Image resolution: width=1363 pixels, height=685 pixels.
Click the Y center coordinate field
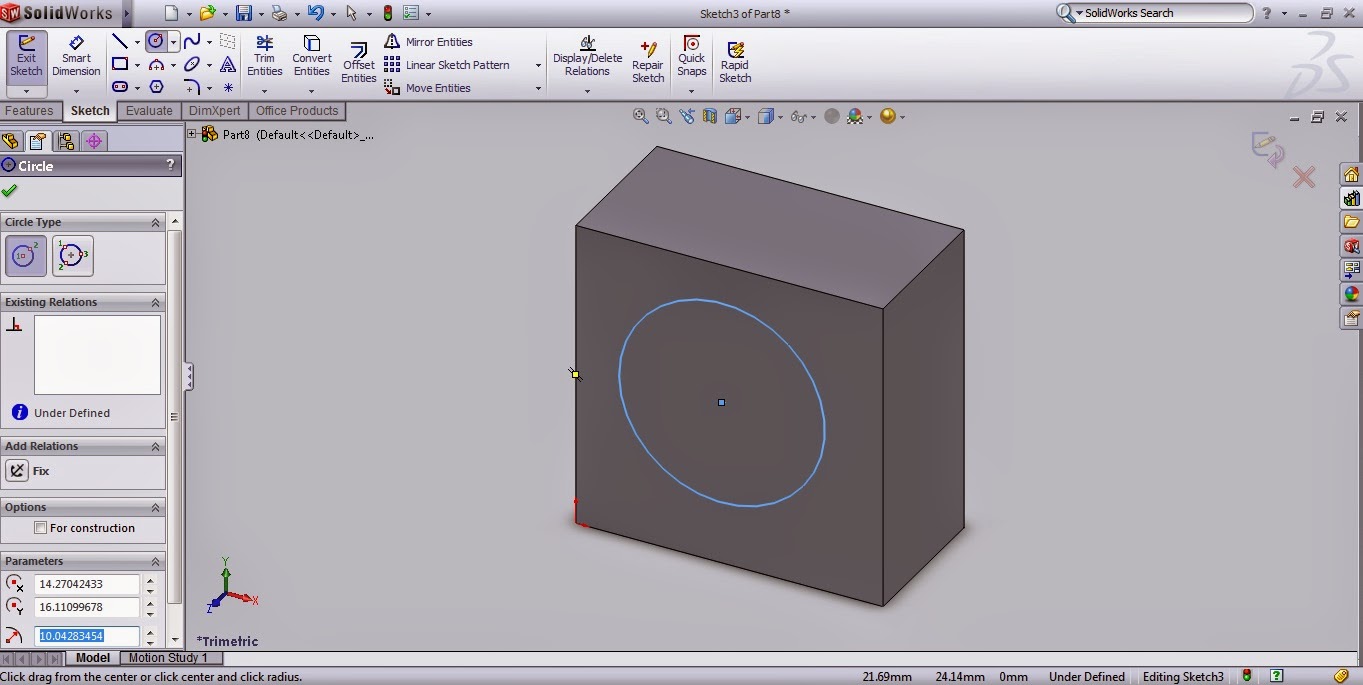pos(88,607)
